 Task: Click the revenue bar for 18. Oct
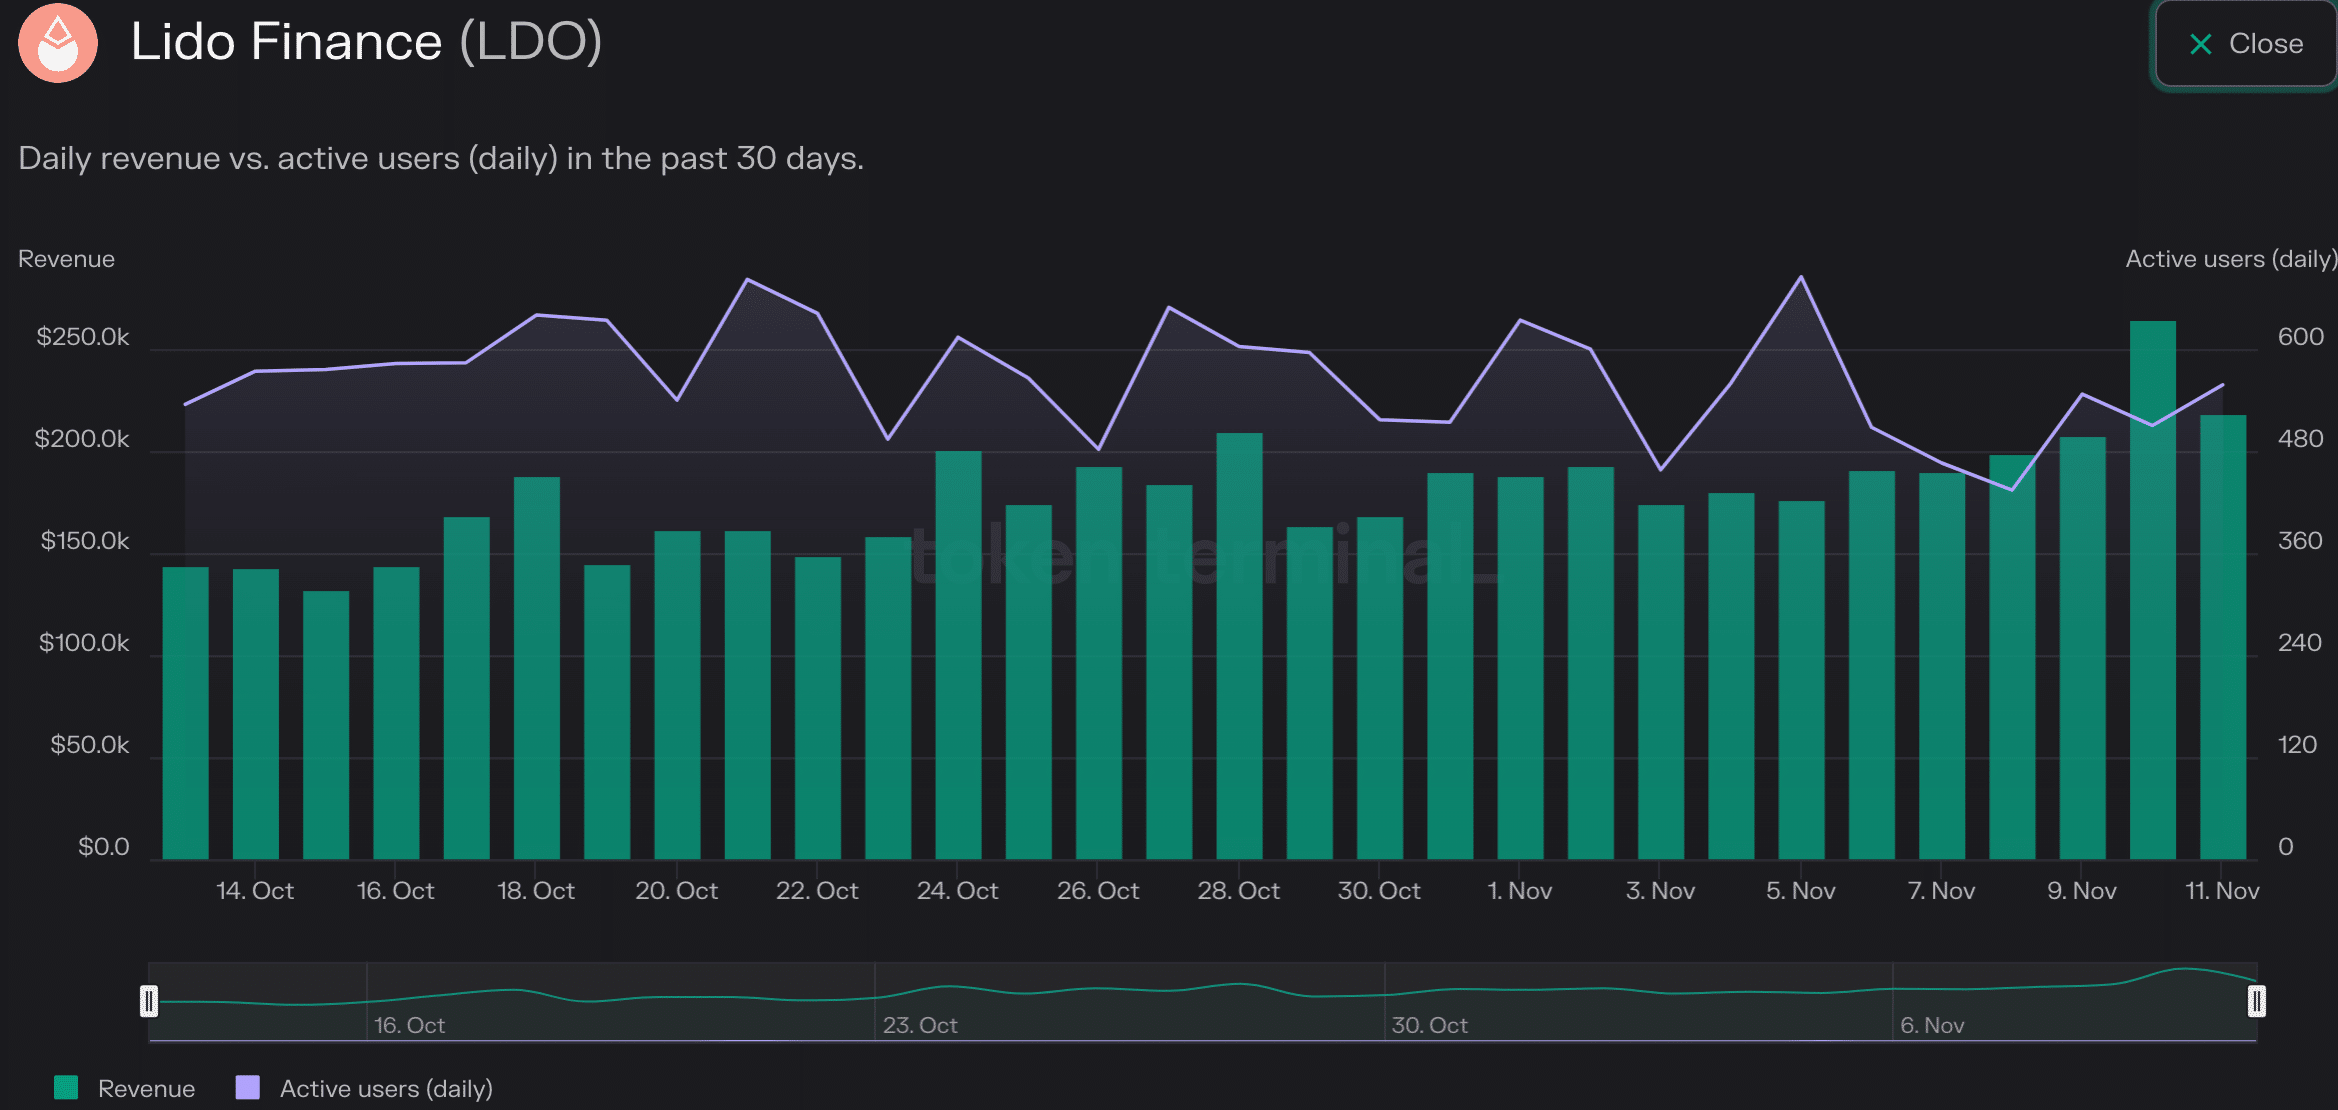point(537,668)
